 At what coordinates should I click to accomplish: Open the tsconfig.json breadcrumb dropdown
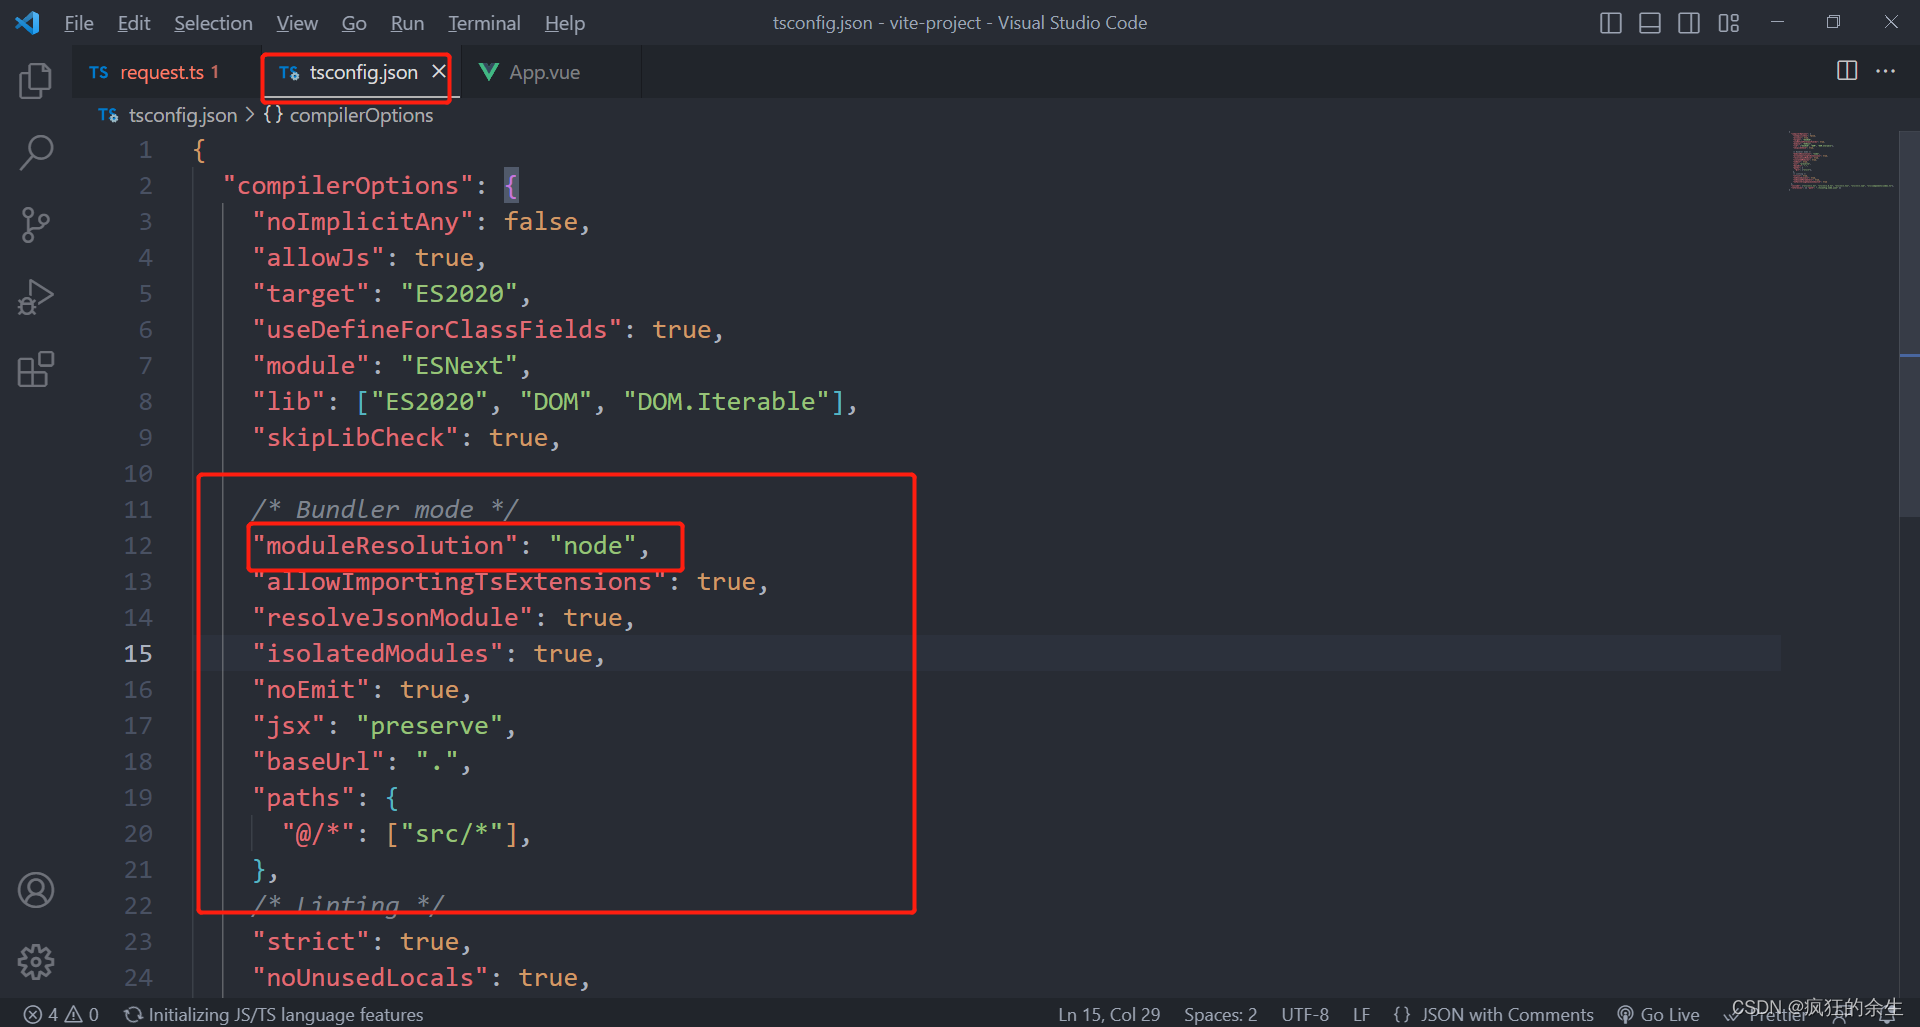180,115
